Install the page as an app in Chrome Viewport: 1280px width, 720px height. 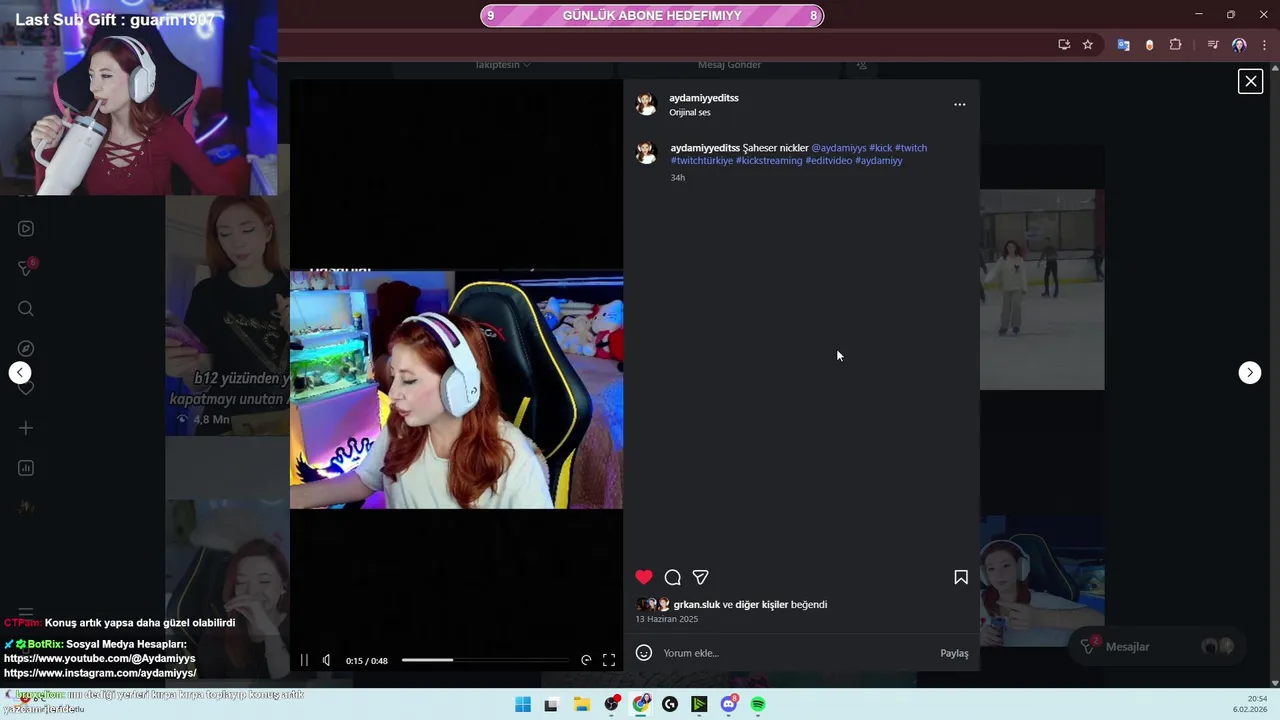[x=1064, y=45]
